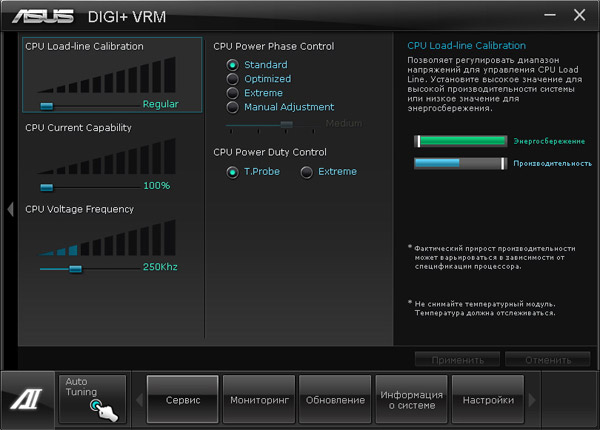Click the DIGI+ VRM title text
The width and height of the screenshot is (600, 430).
tap(127, 17)
